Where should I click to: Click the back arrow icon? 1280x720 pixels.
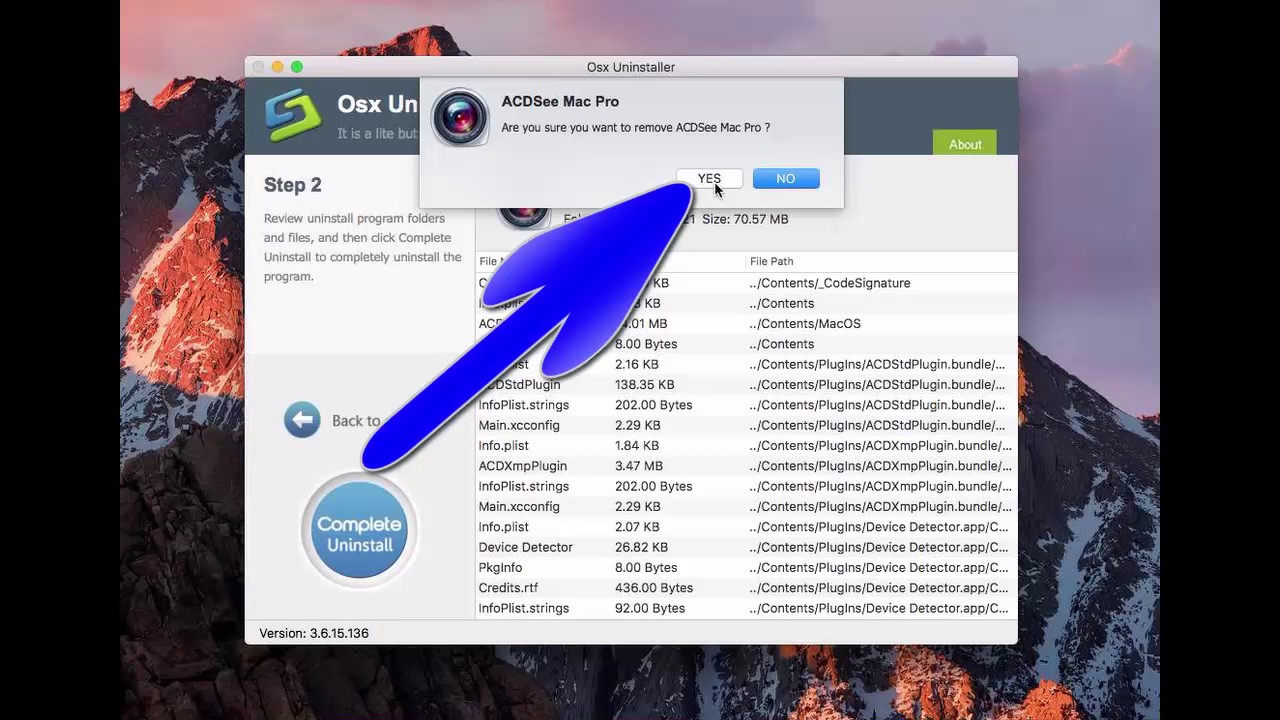[302, 420]
